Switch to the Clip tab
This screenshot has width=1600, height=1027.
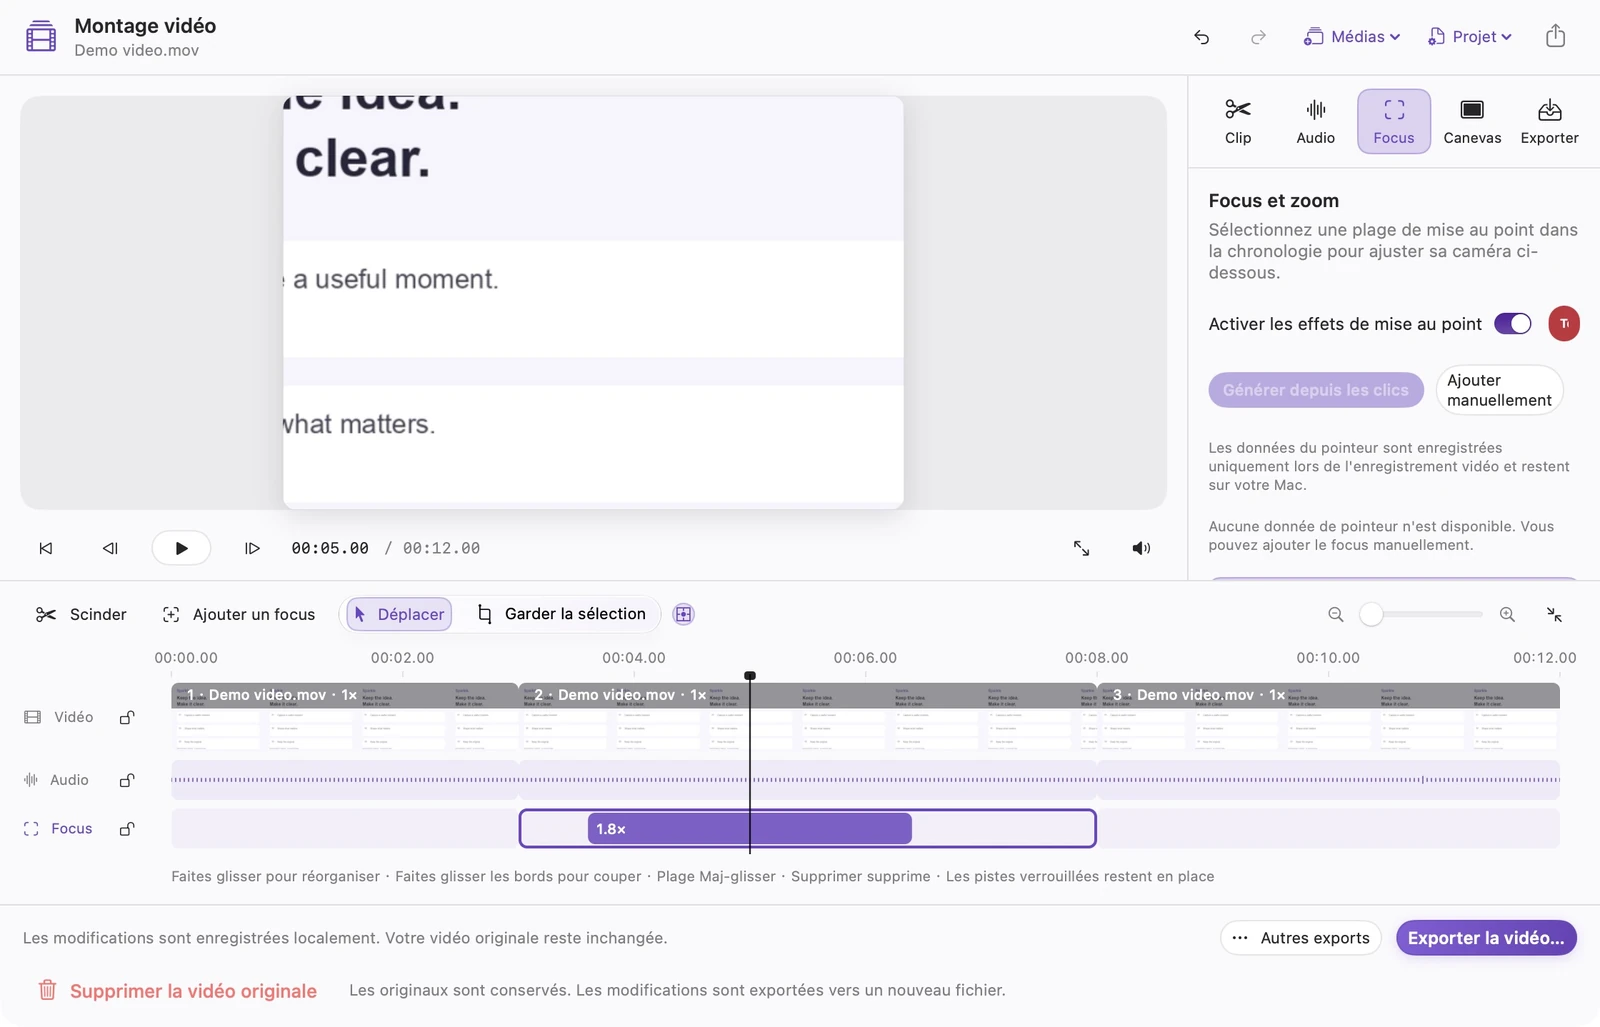tap(1238, 121)
